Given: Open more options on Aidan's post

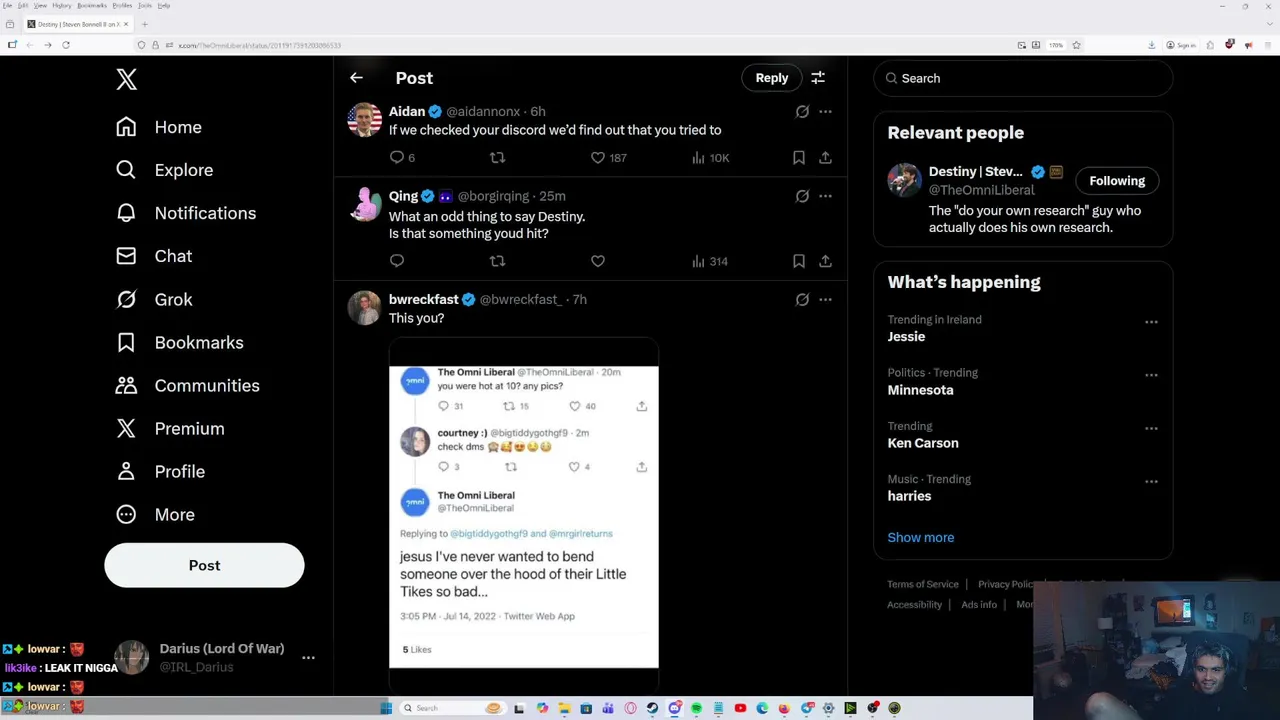Looking at the screenshot, I should tap(825, 111).
